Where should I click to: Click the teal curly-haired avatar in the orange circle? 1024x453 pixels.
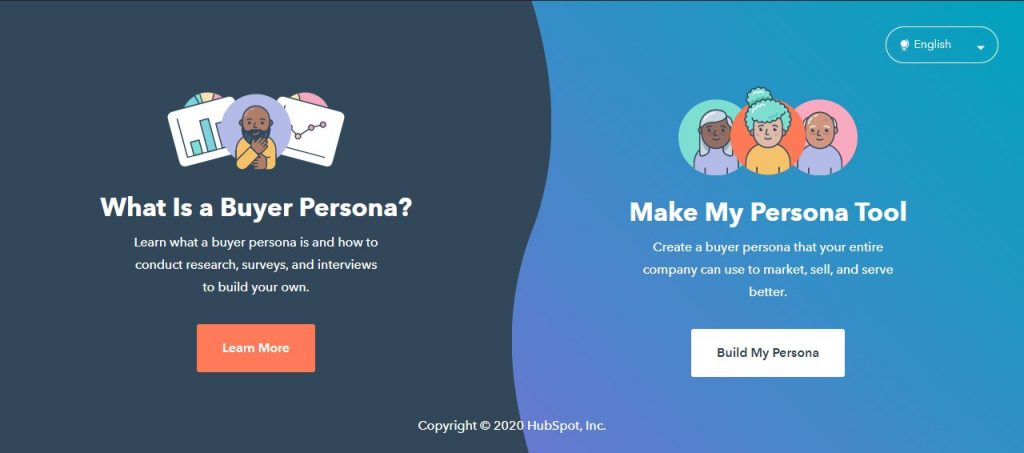point(767,133)
